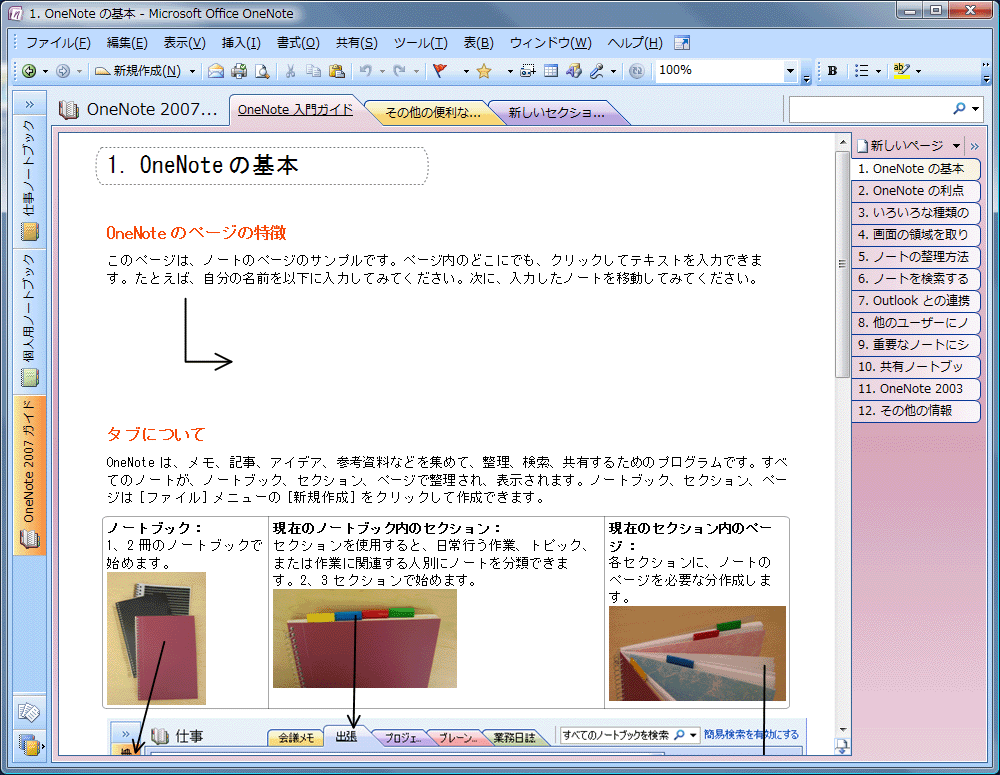Open the ヘルプ(H) menu
This screenshot has width=1000, height=775.
coord(635,43)
